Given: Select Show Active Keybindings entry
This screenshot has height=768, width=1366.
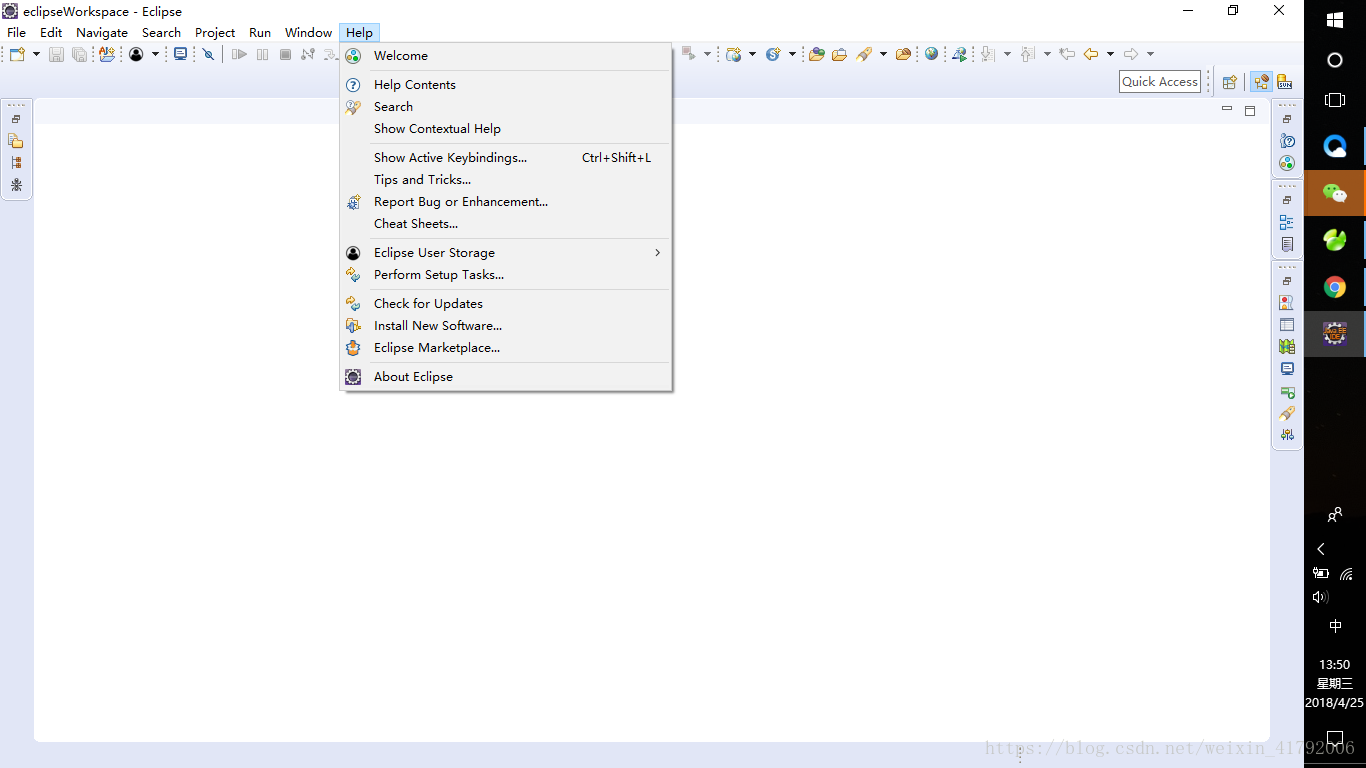Looking at the screenshot, I should point(506,158).
